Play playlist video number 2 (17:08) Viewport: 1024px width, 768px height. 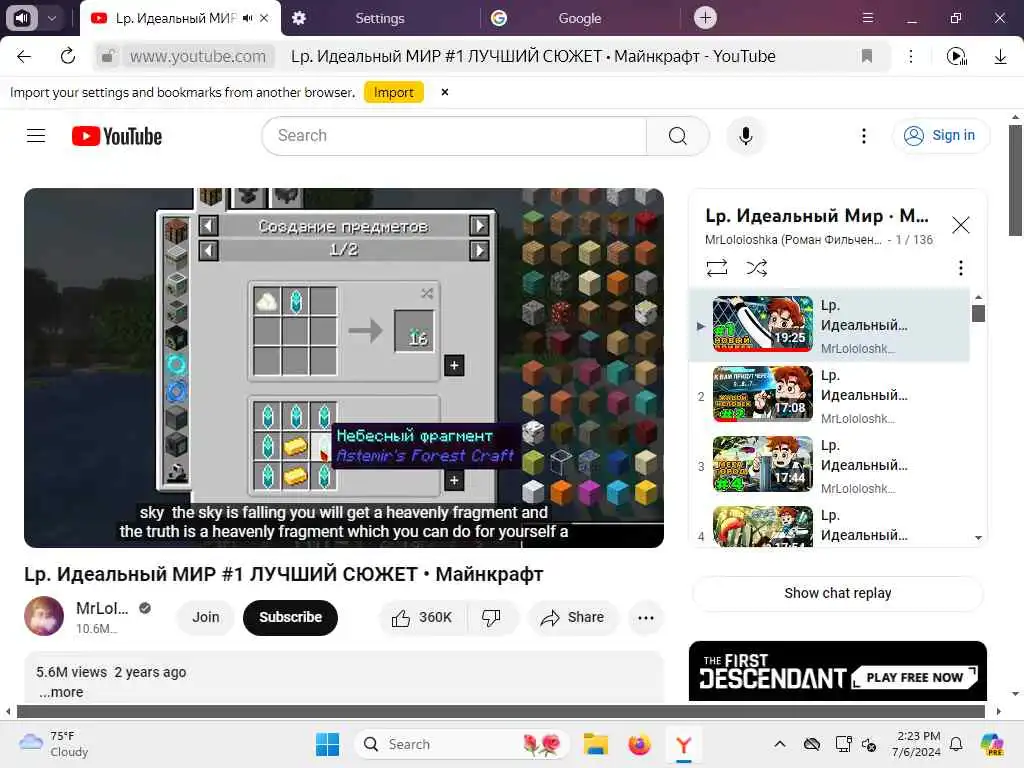point(829,395)
